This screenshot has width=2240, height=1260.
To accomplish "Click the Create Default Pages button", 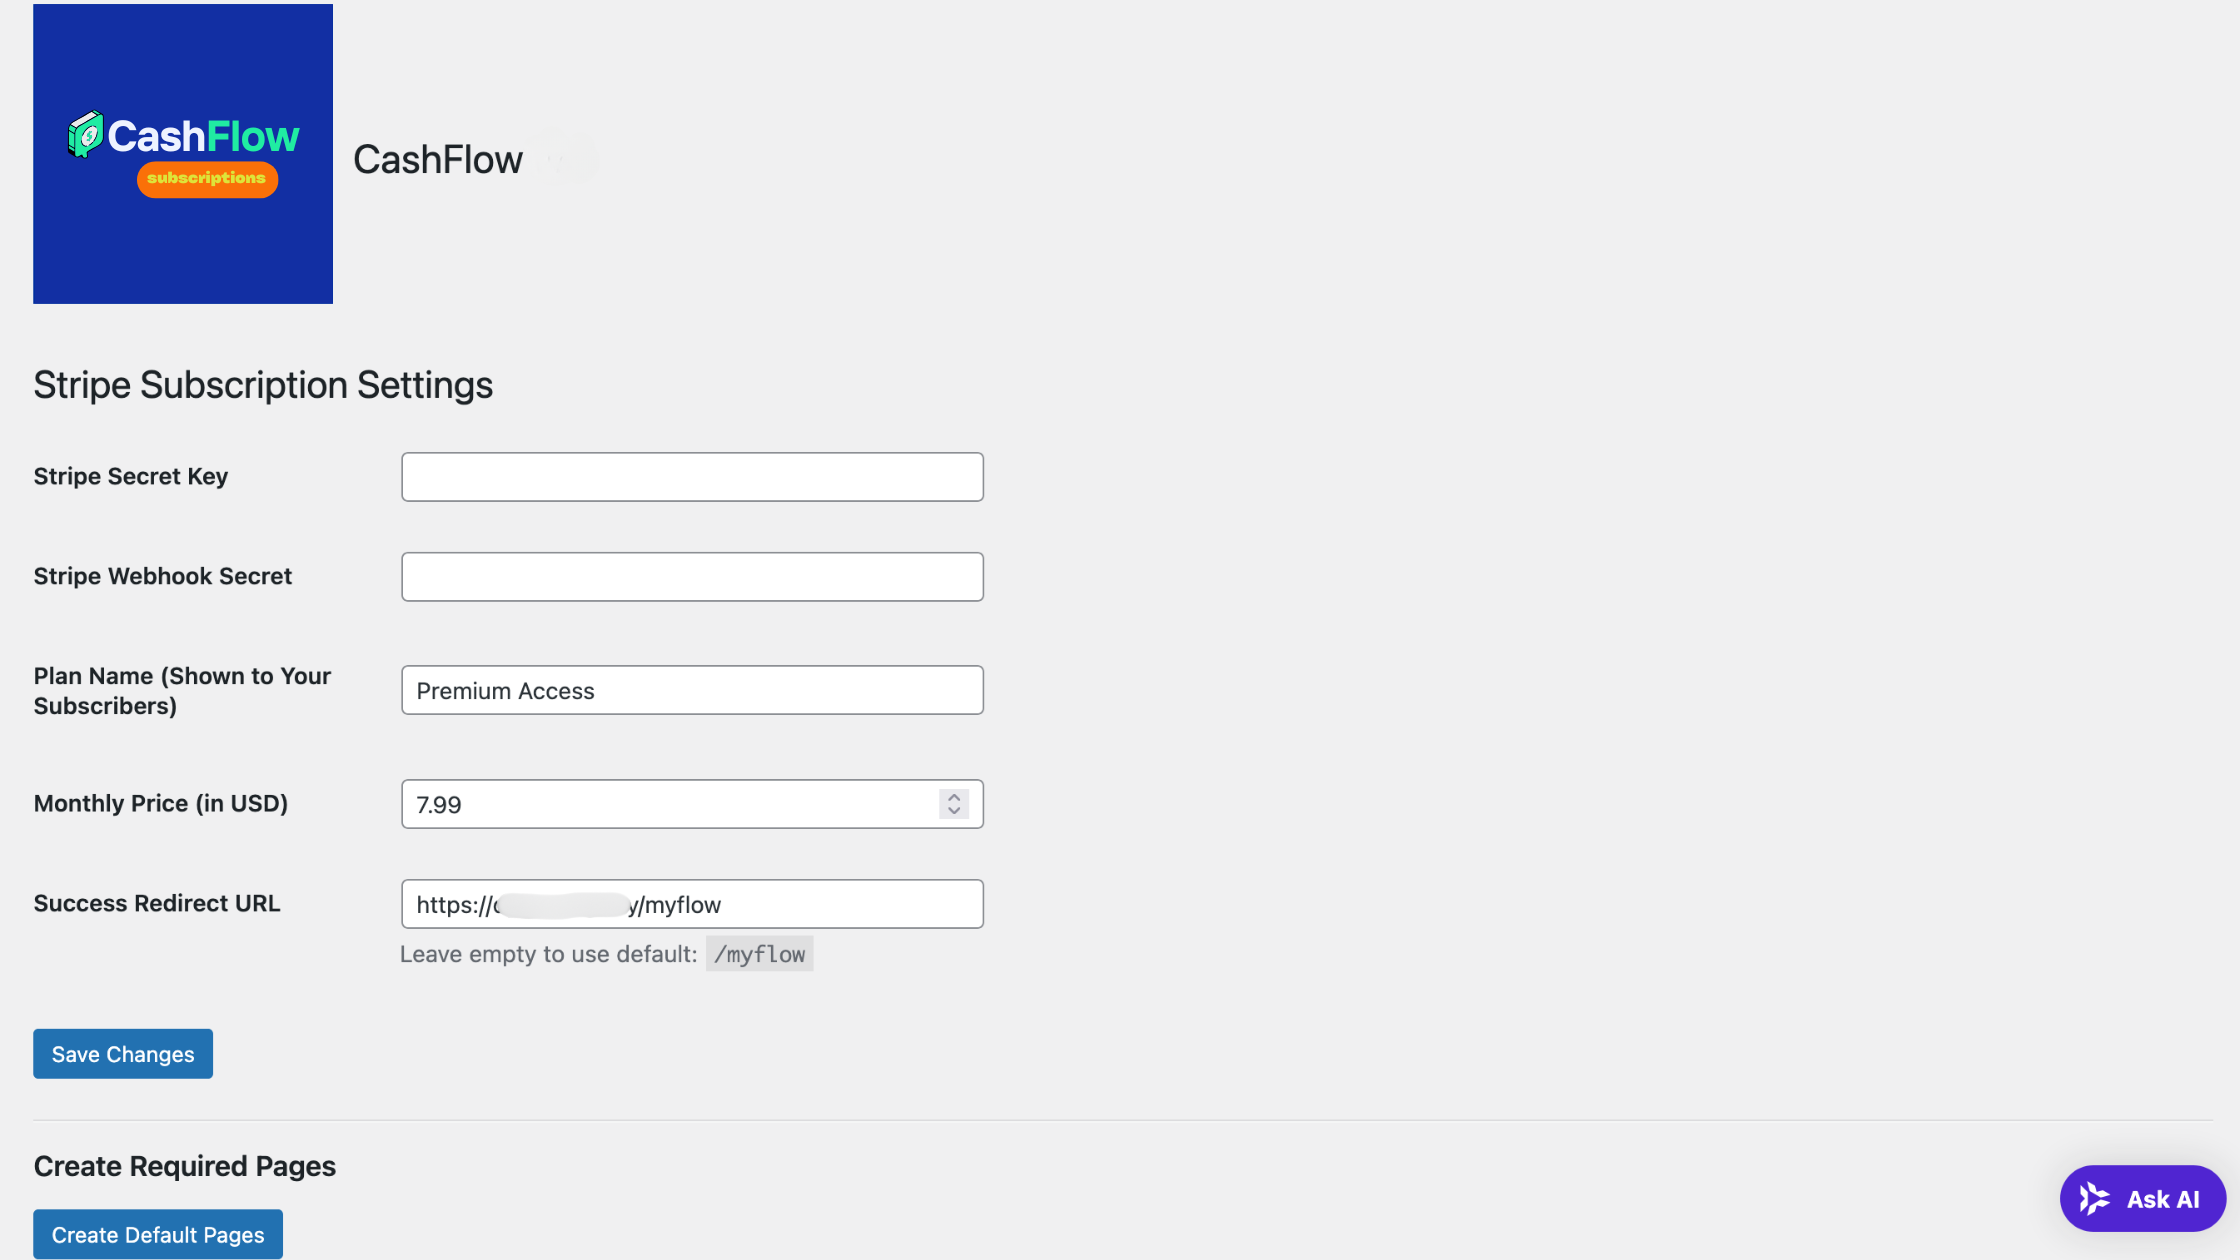I will [158, 1234].
